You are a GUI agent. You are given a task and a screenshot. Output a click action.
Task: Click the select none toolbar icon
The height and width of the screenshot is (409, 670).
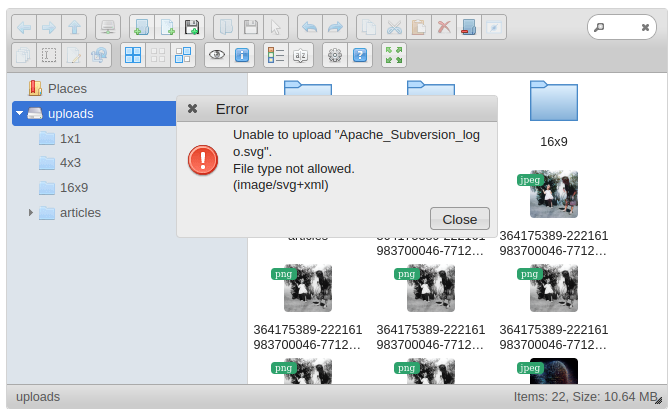coord(158,55)
